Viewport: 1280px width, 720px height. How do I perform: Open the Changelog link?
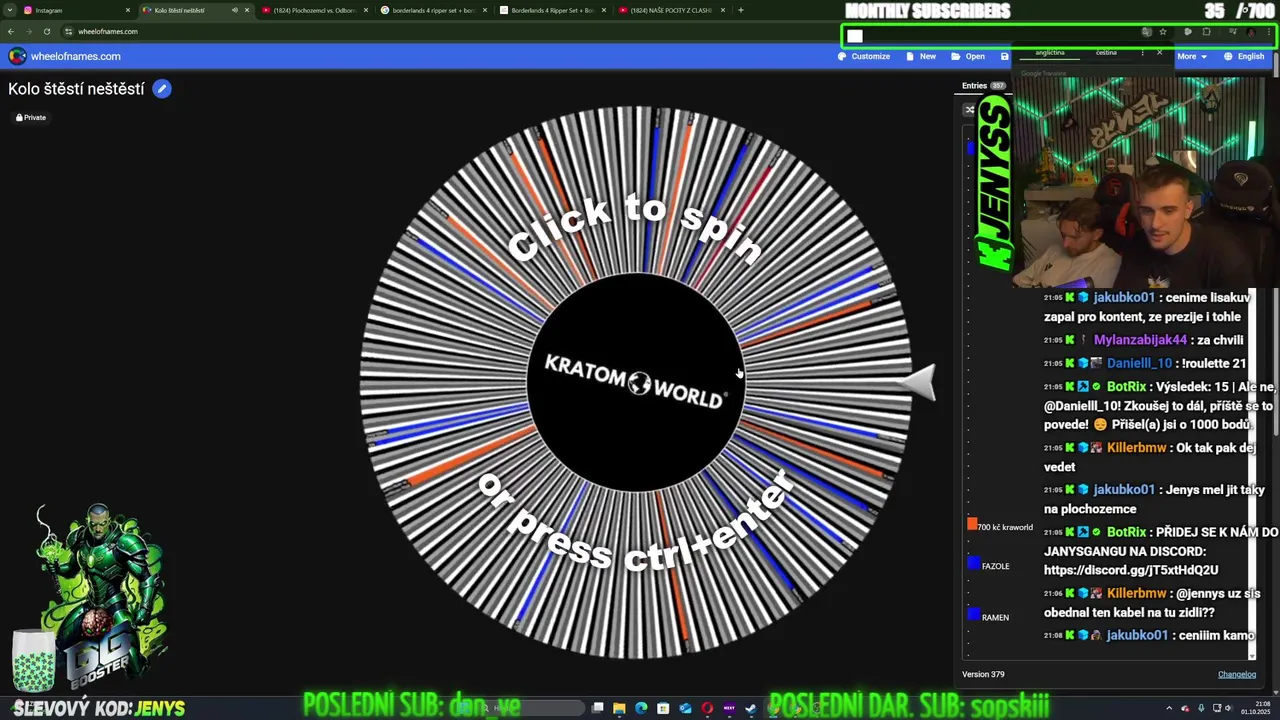point(1237,674)
